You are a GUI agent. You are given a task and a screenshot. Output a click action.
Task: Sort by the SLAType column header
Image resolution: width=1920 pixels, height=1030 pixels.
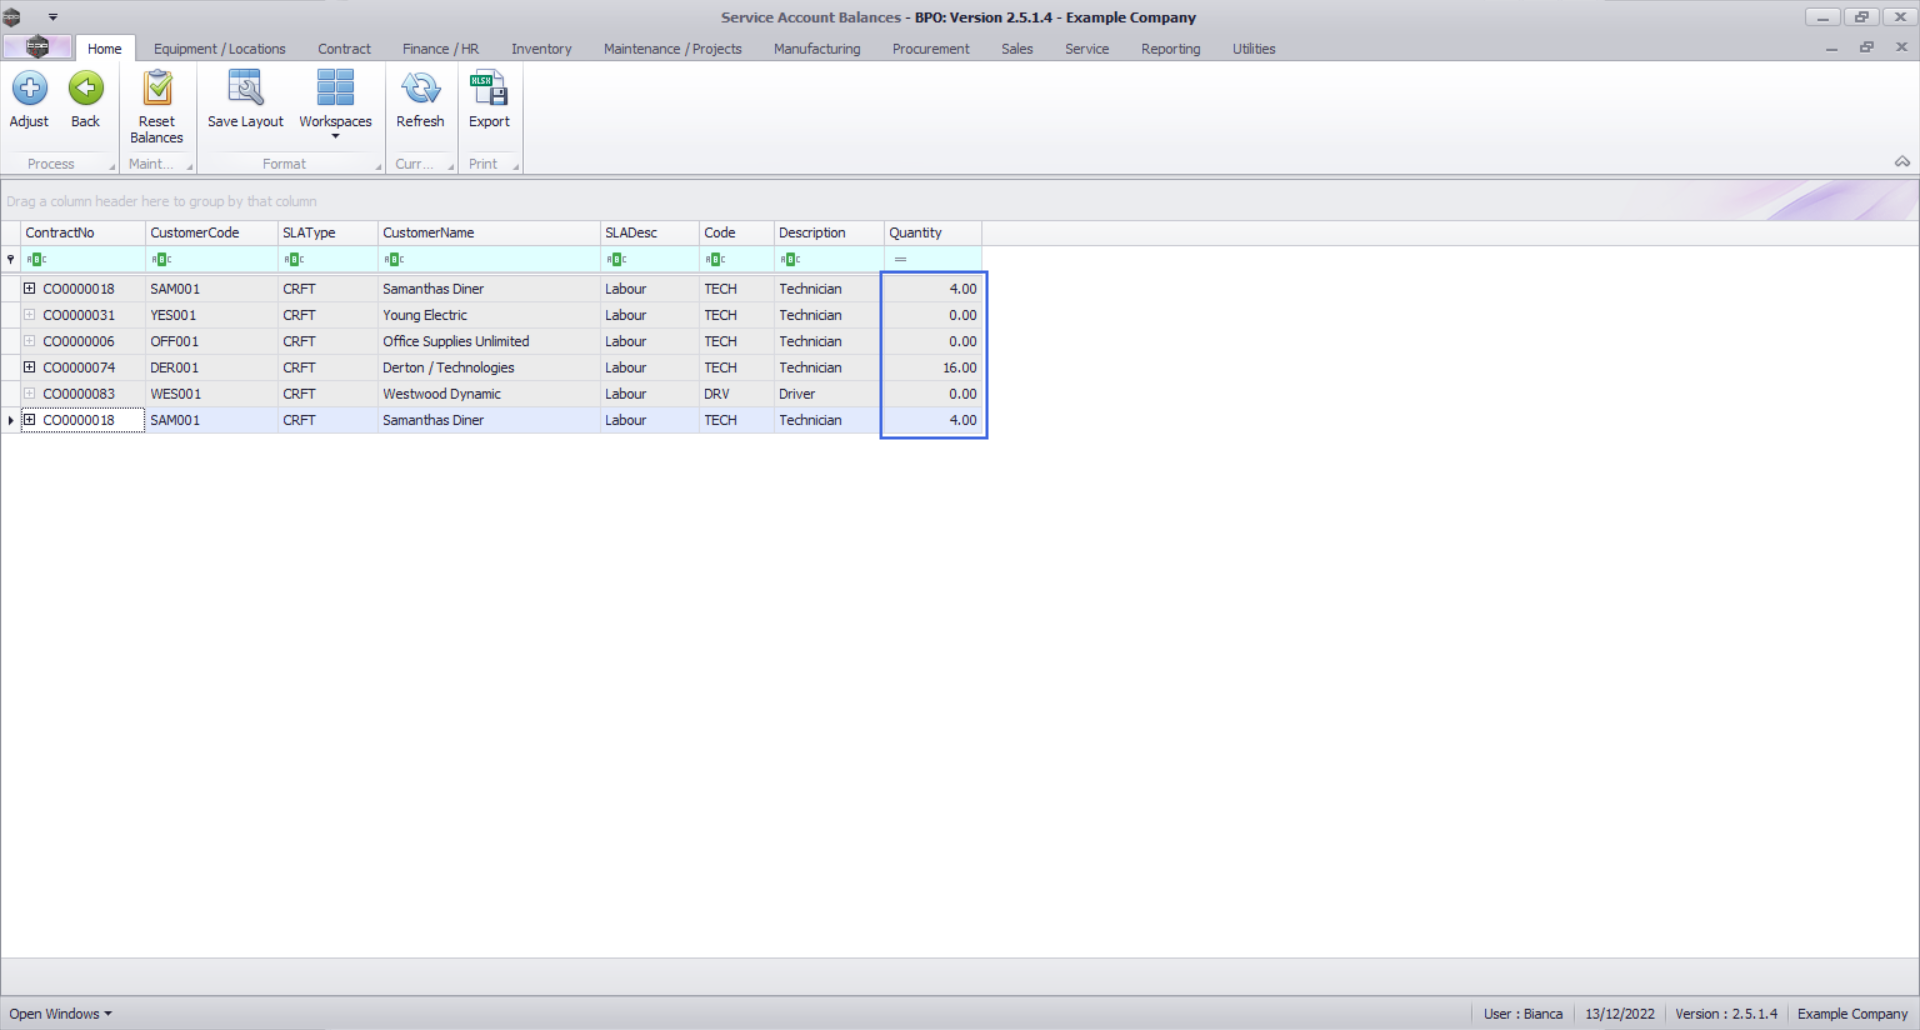tap(328, 233)
